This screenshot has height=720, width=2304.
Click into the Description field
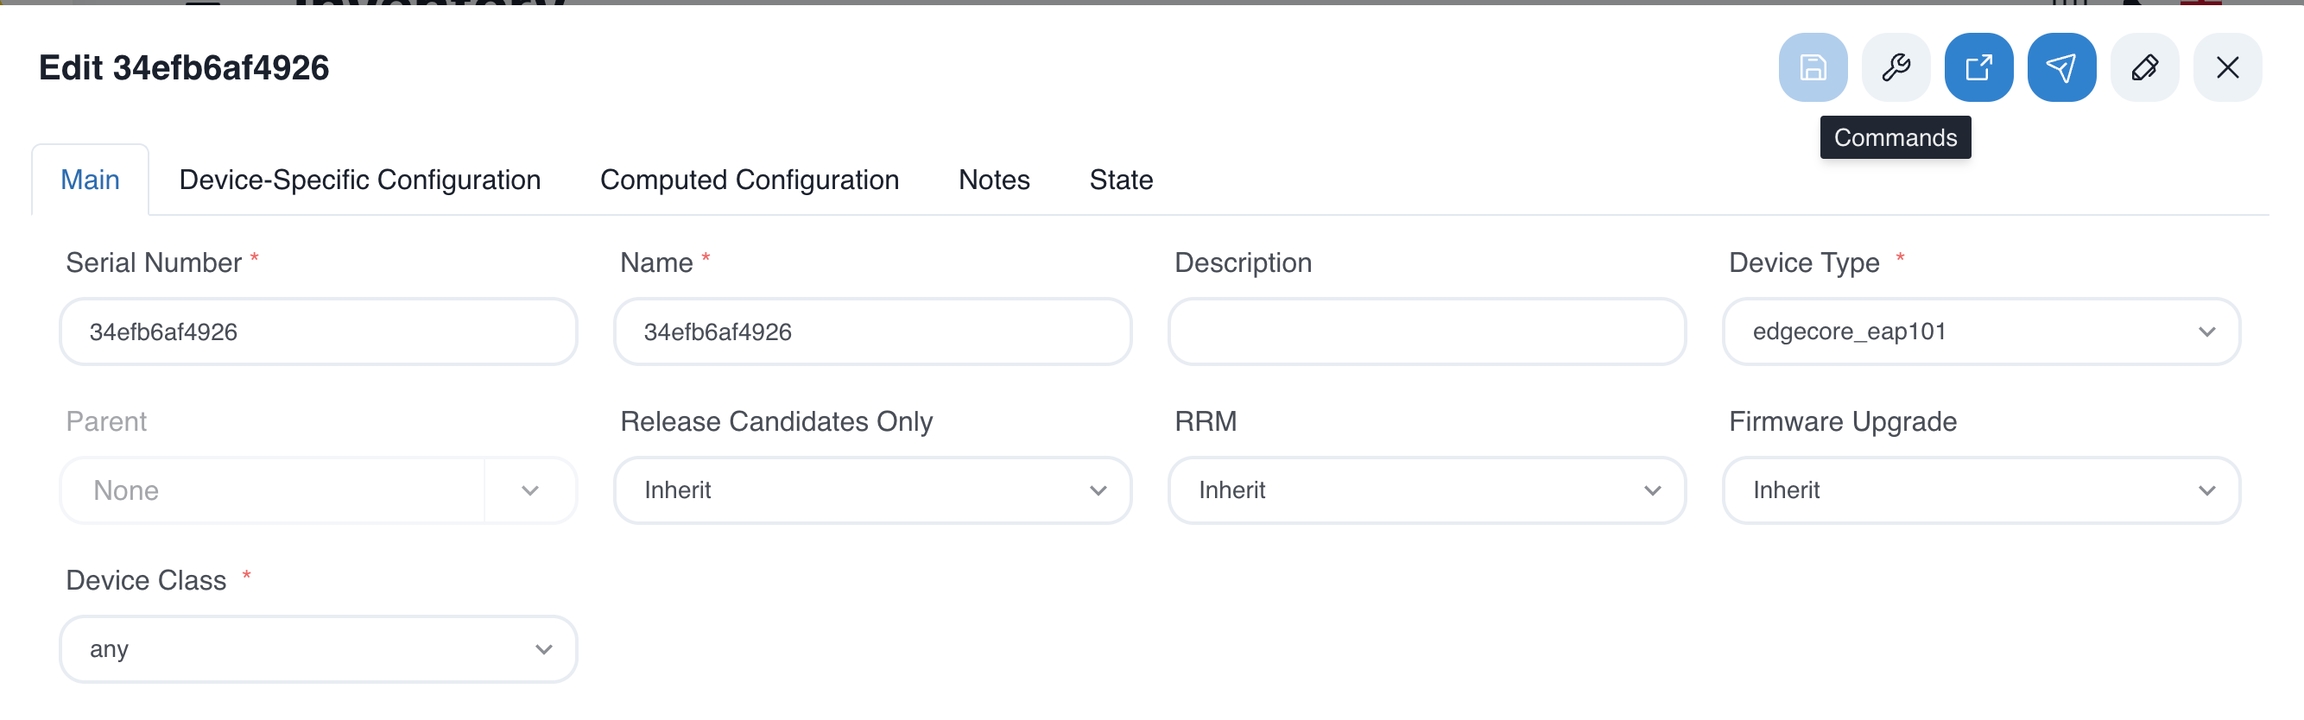(1426, 331)
